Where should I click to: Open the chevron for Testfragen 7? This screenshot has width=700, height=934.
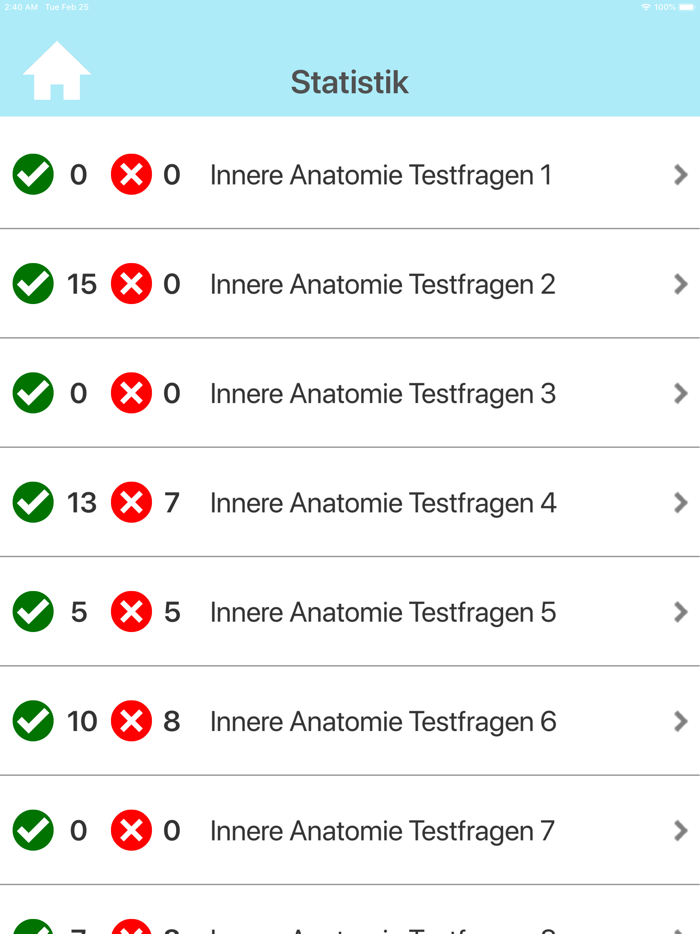point(681,830)
